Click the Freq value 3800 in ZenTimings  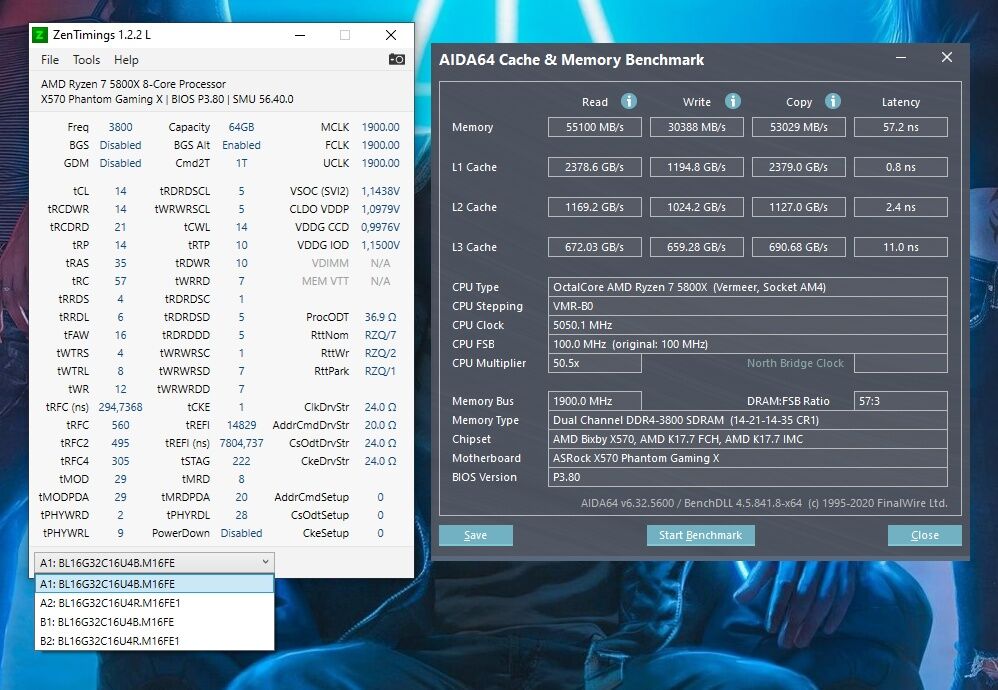(120, 127)
